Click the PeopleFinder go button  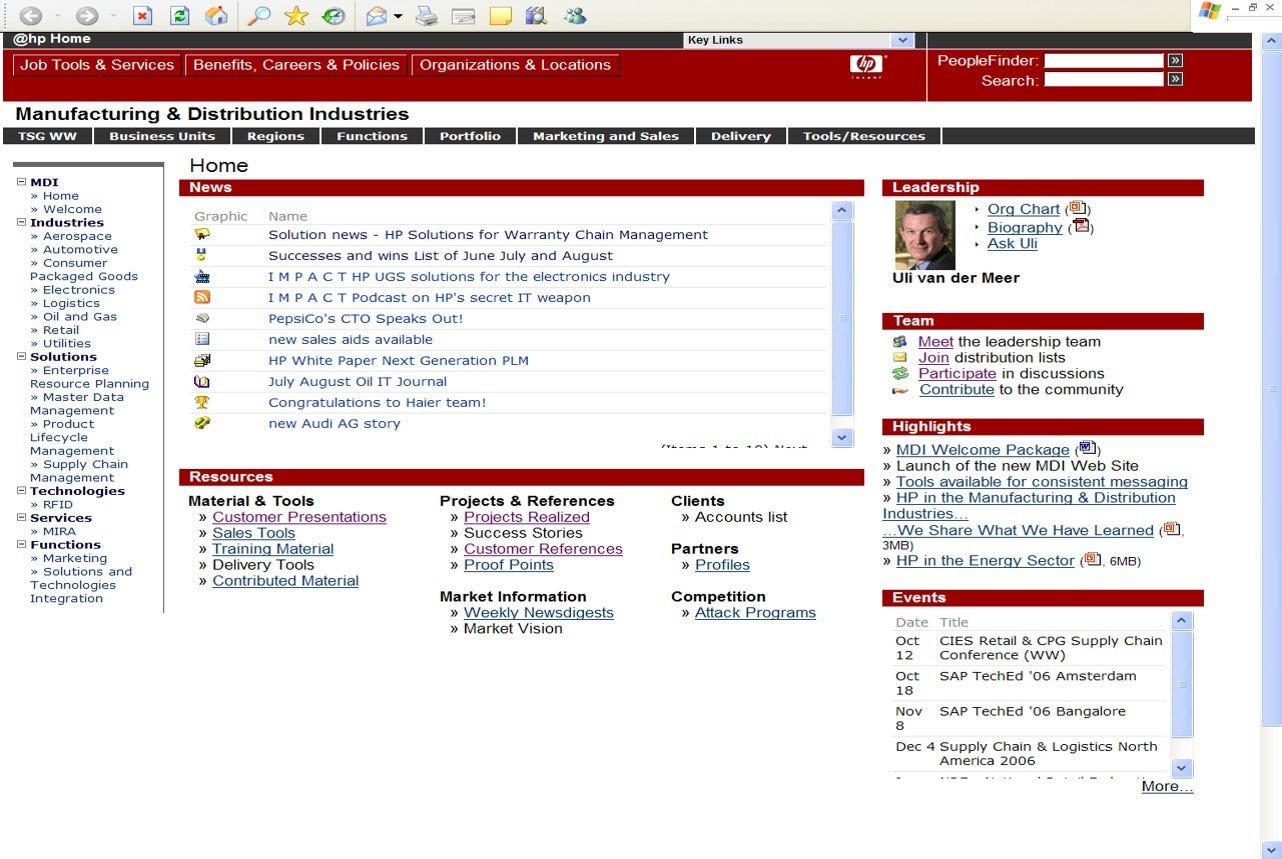pyautogui.click(x=1175, y=60)
